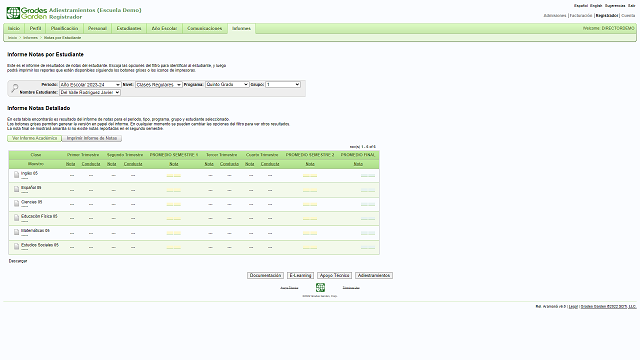Open document icon for Matemáticas 05 row
This screenshot has width=640, height=360.
pos(16,232)
